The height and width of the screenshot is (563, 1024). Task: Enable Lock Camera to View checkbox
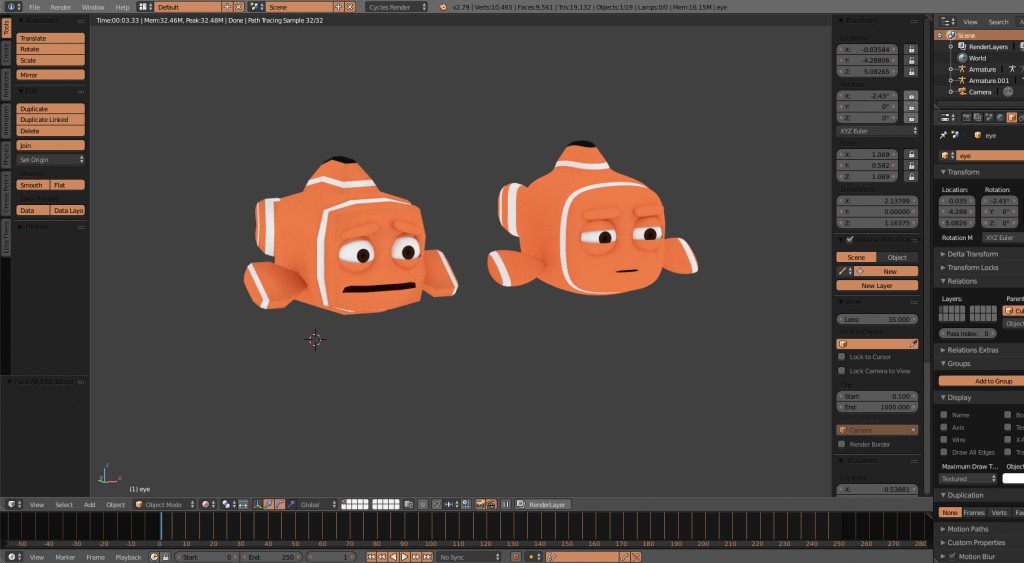[842, 370]
